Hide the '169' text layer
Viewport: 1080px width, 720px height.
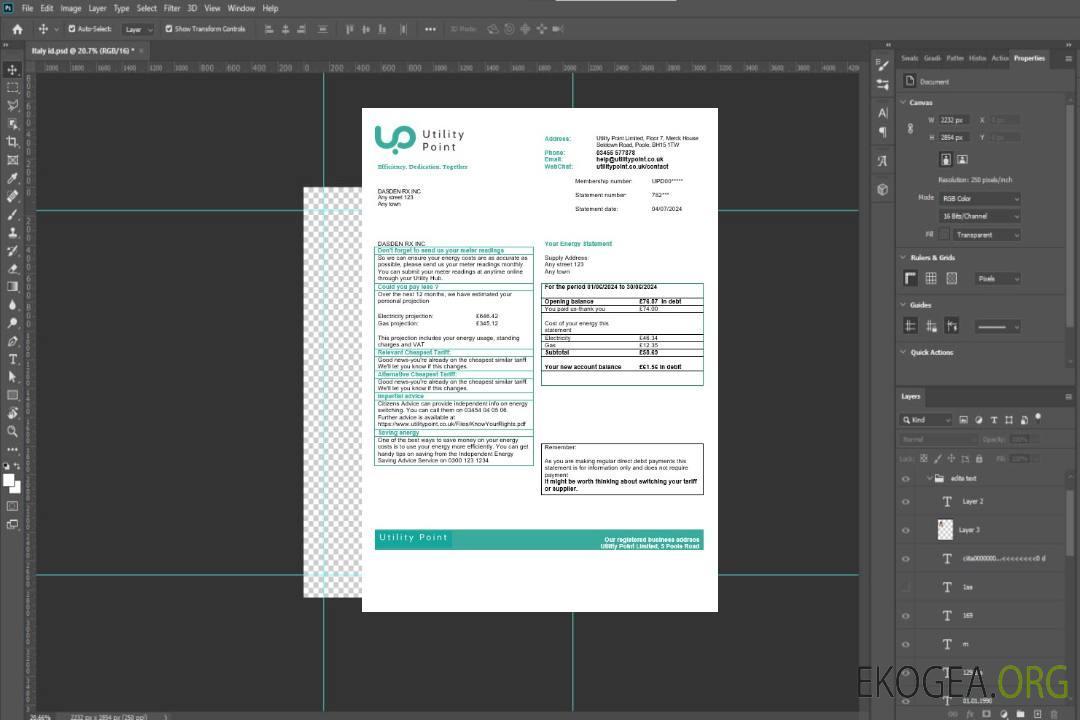pyautogui.click(x=906, y=616)
